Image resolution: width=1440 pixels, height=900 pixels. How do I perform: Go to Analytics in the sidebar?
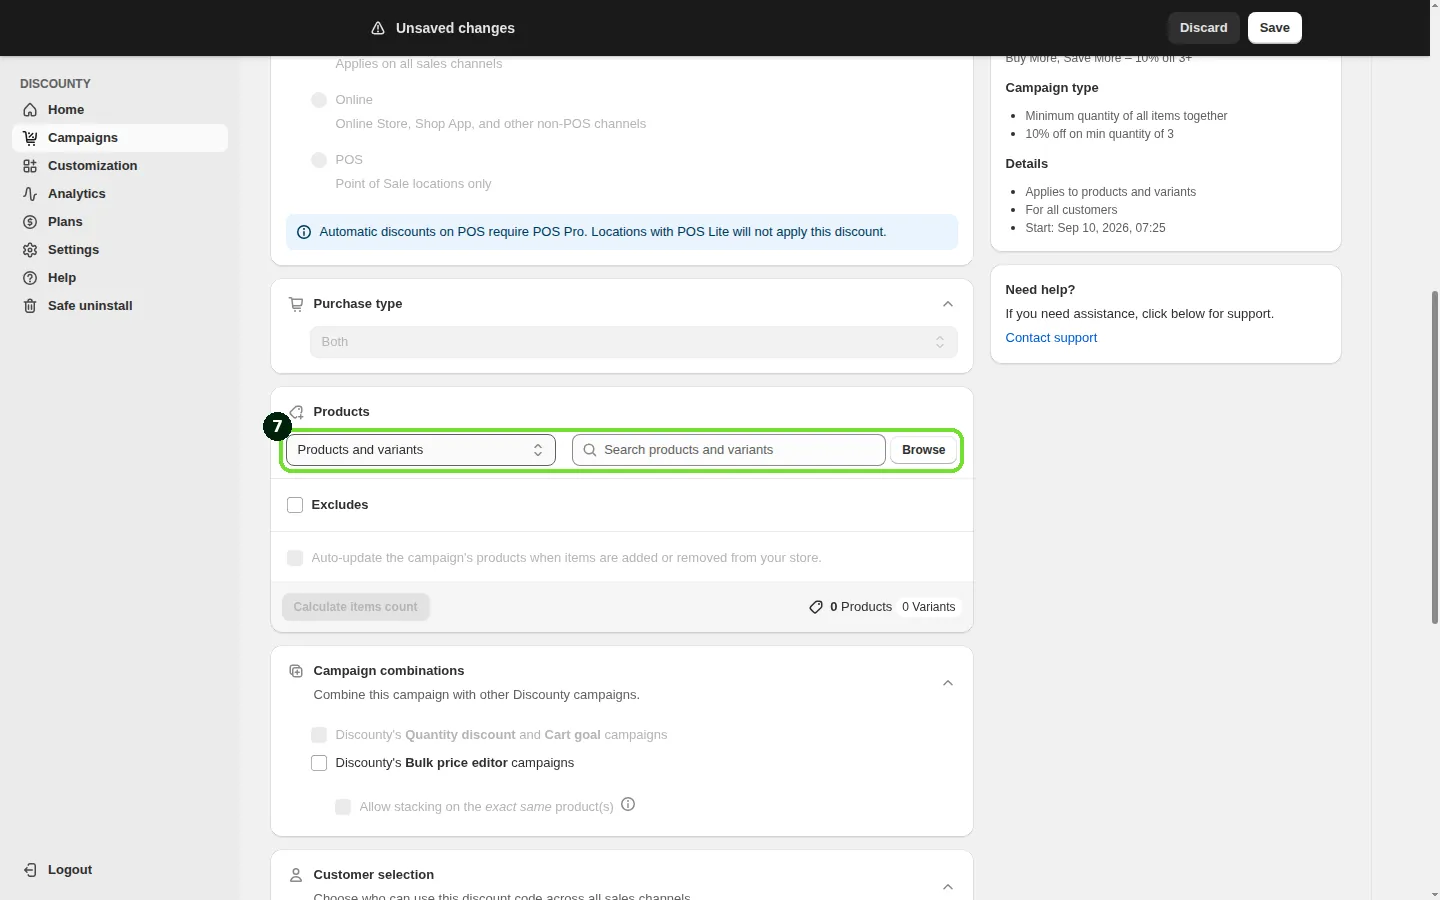120,194
